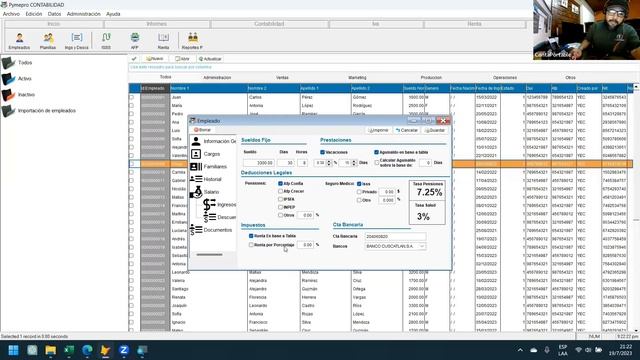Increase the vacation percentage spinner
The height and width of the screenshot is (360, 640).
329,161
